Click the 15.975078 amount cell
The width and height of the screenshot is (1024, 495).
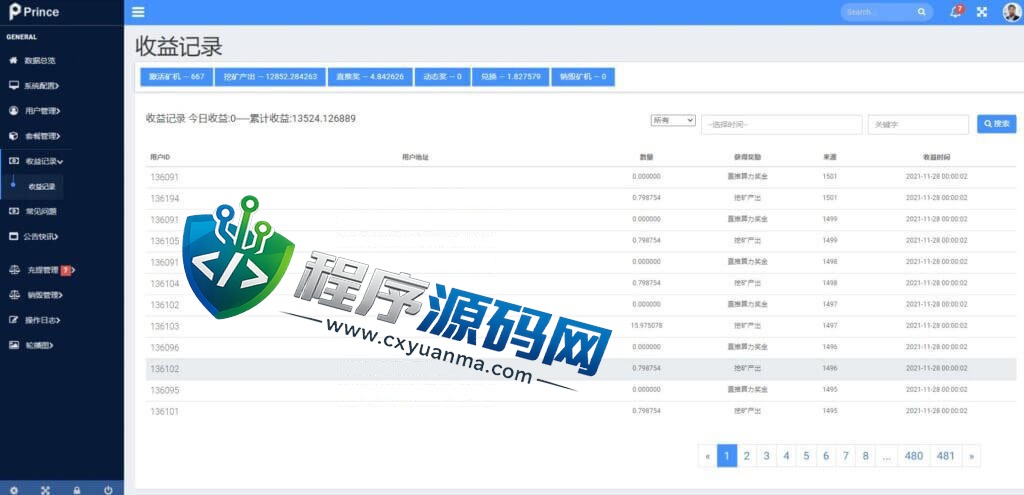647,325
